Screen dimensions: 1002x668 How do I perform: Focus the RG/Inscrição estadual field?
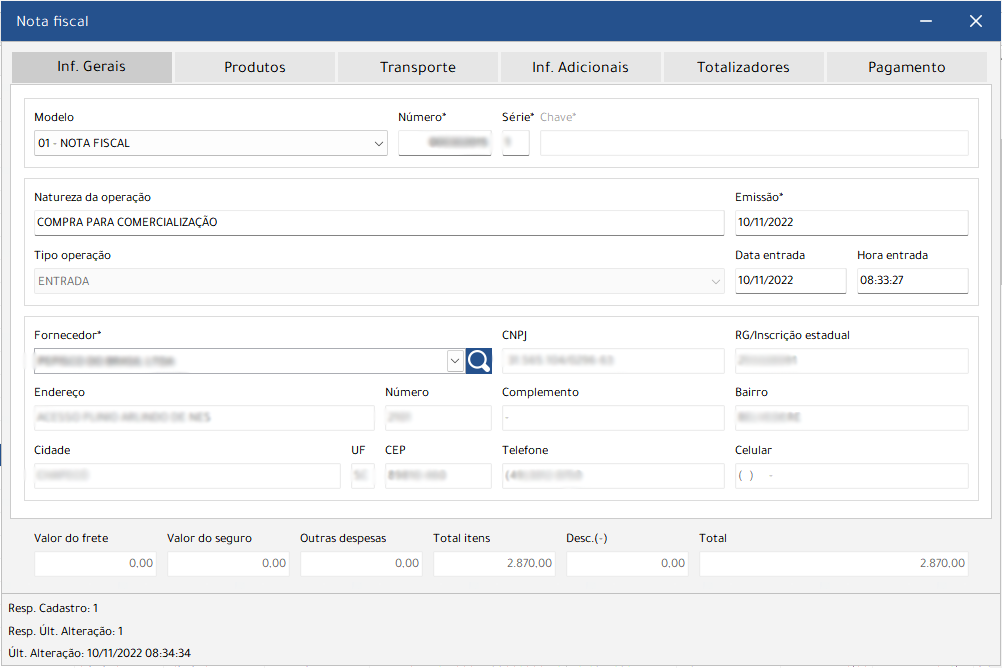click(x=852, y=361)
